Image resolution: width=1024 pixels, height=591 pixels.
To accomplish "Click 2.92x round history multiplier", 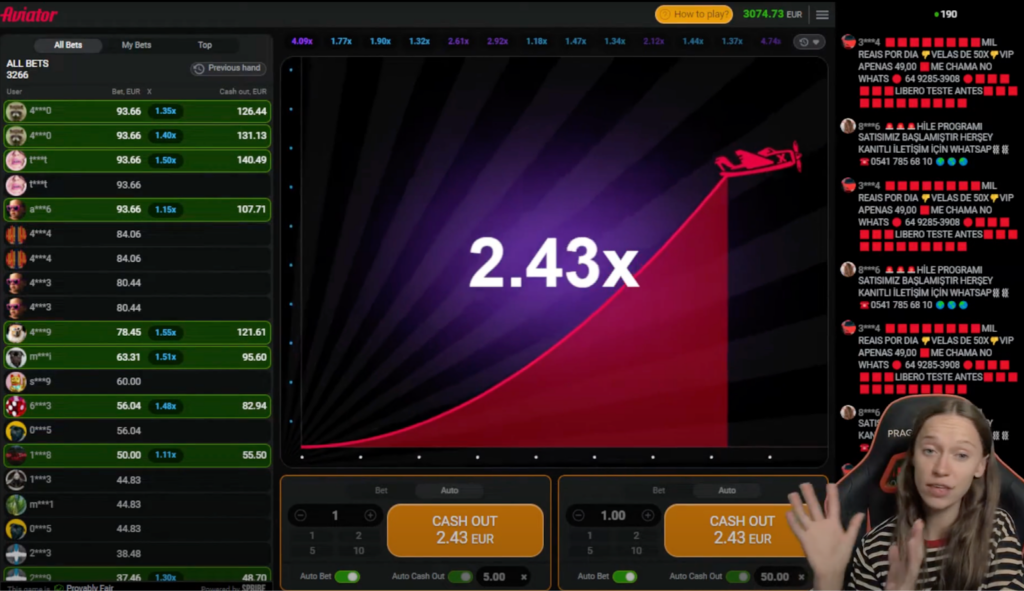I will [x=498, y=41].
